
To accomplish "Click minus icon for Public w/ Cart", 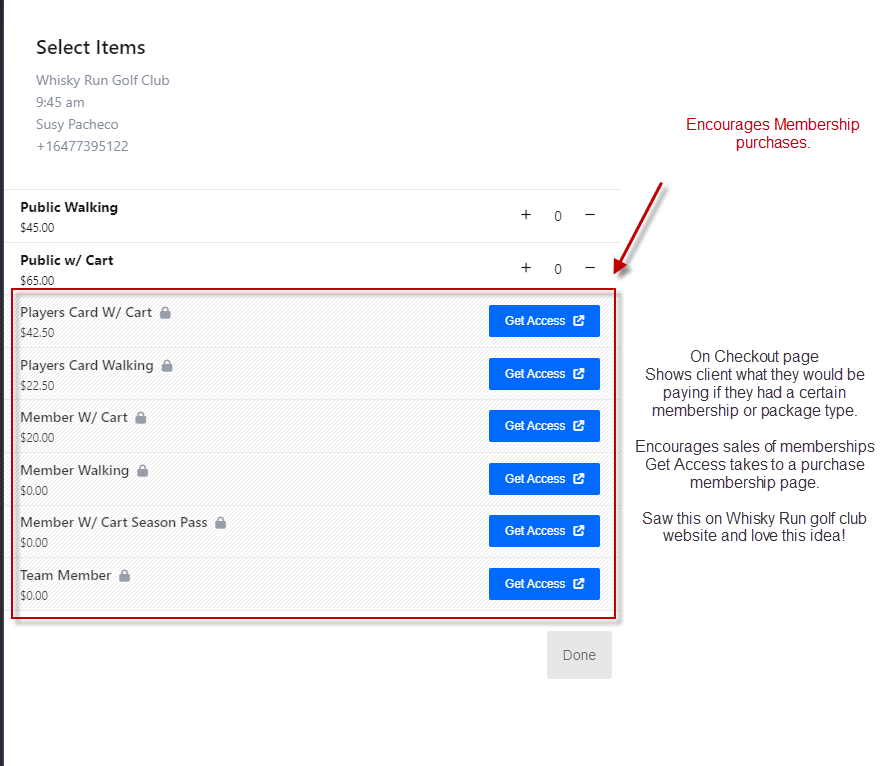I will (590, 268).
